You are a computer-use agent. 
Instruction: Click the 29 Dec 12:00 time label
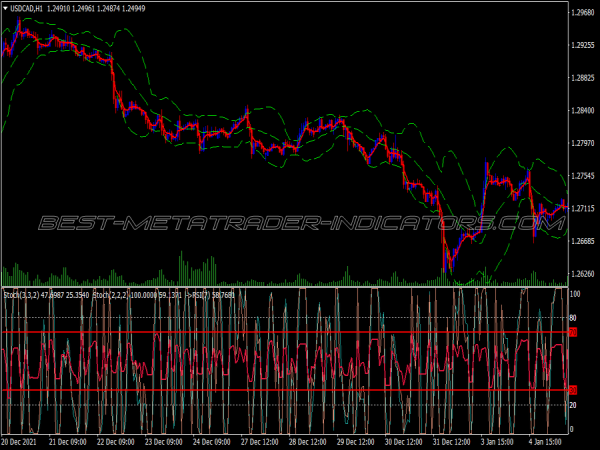355,442
